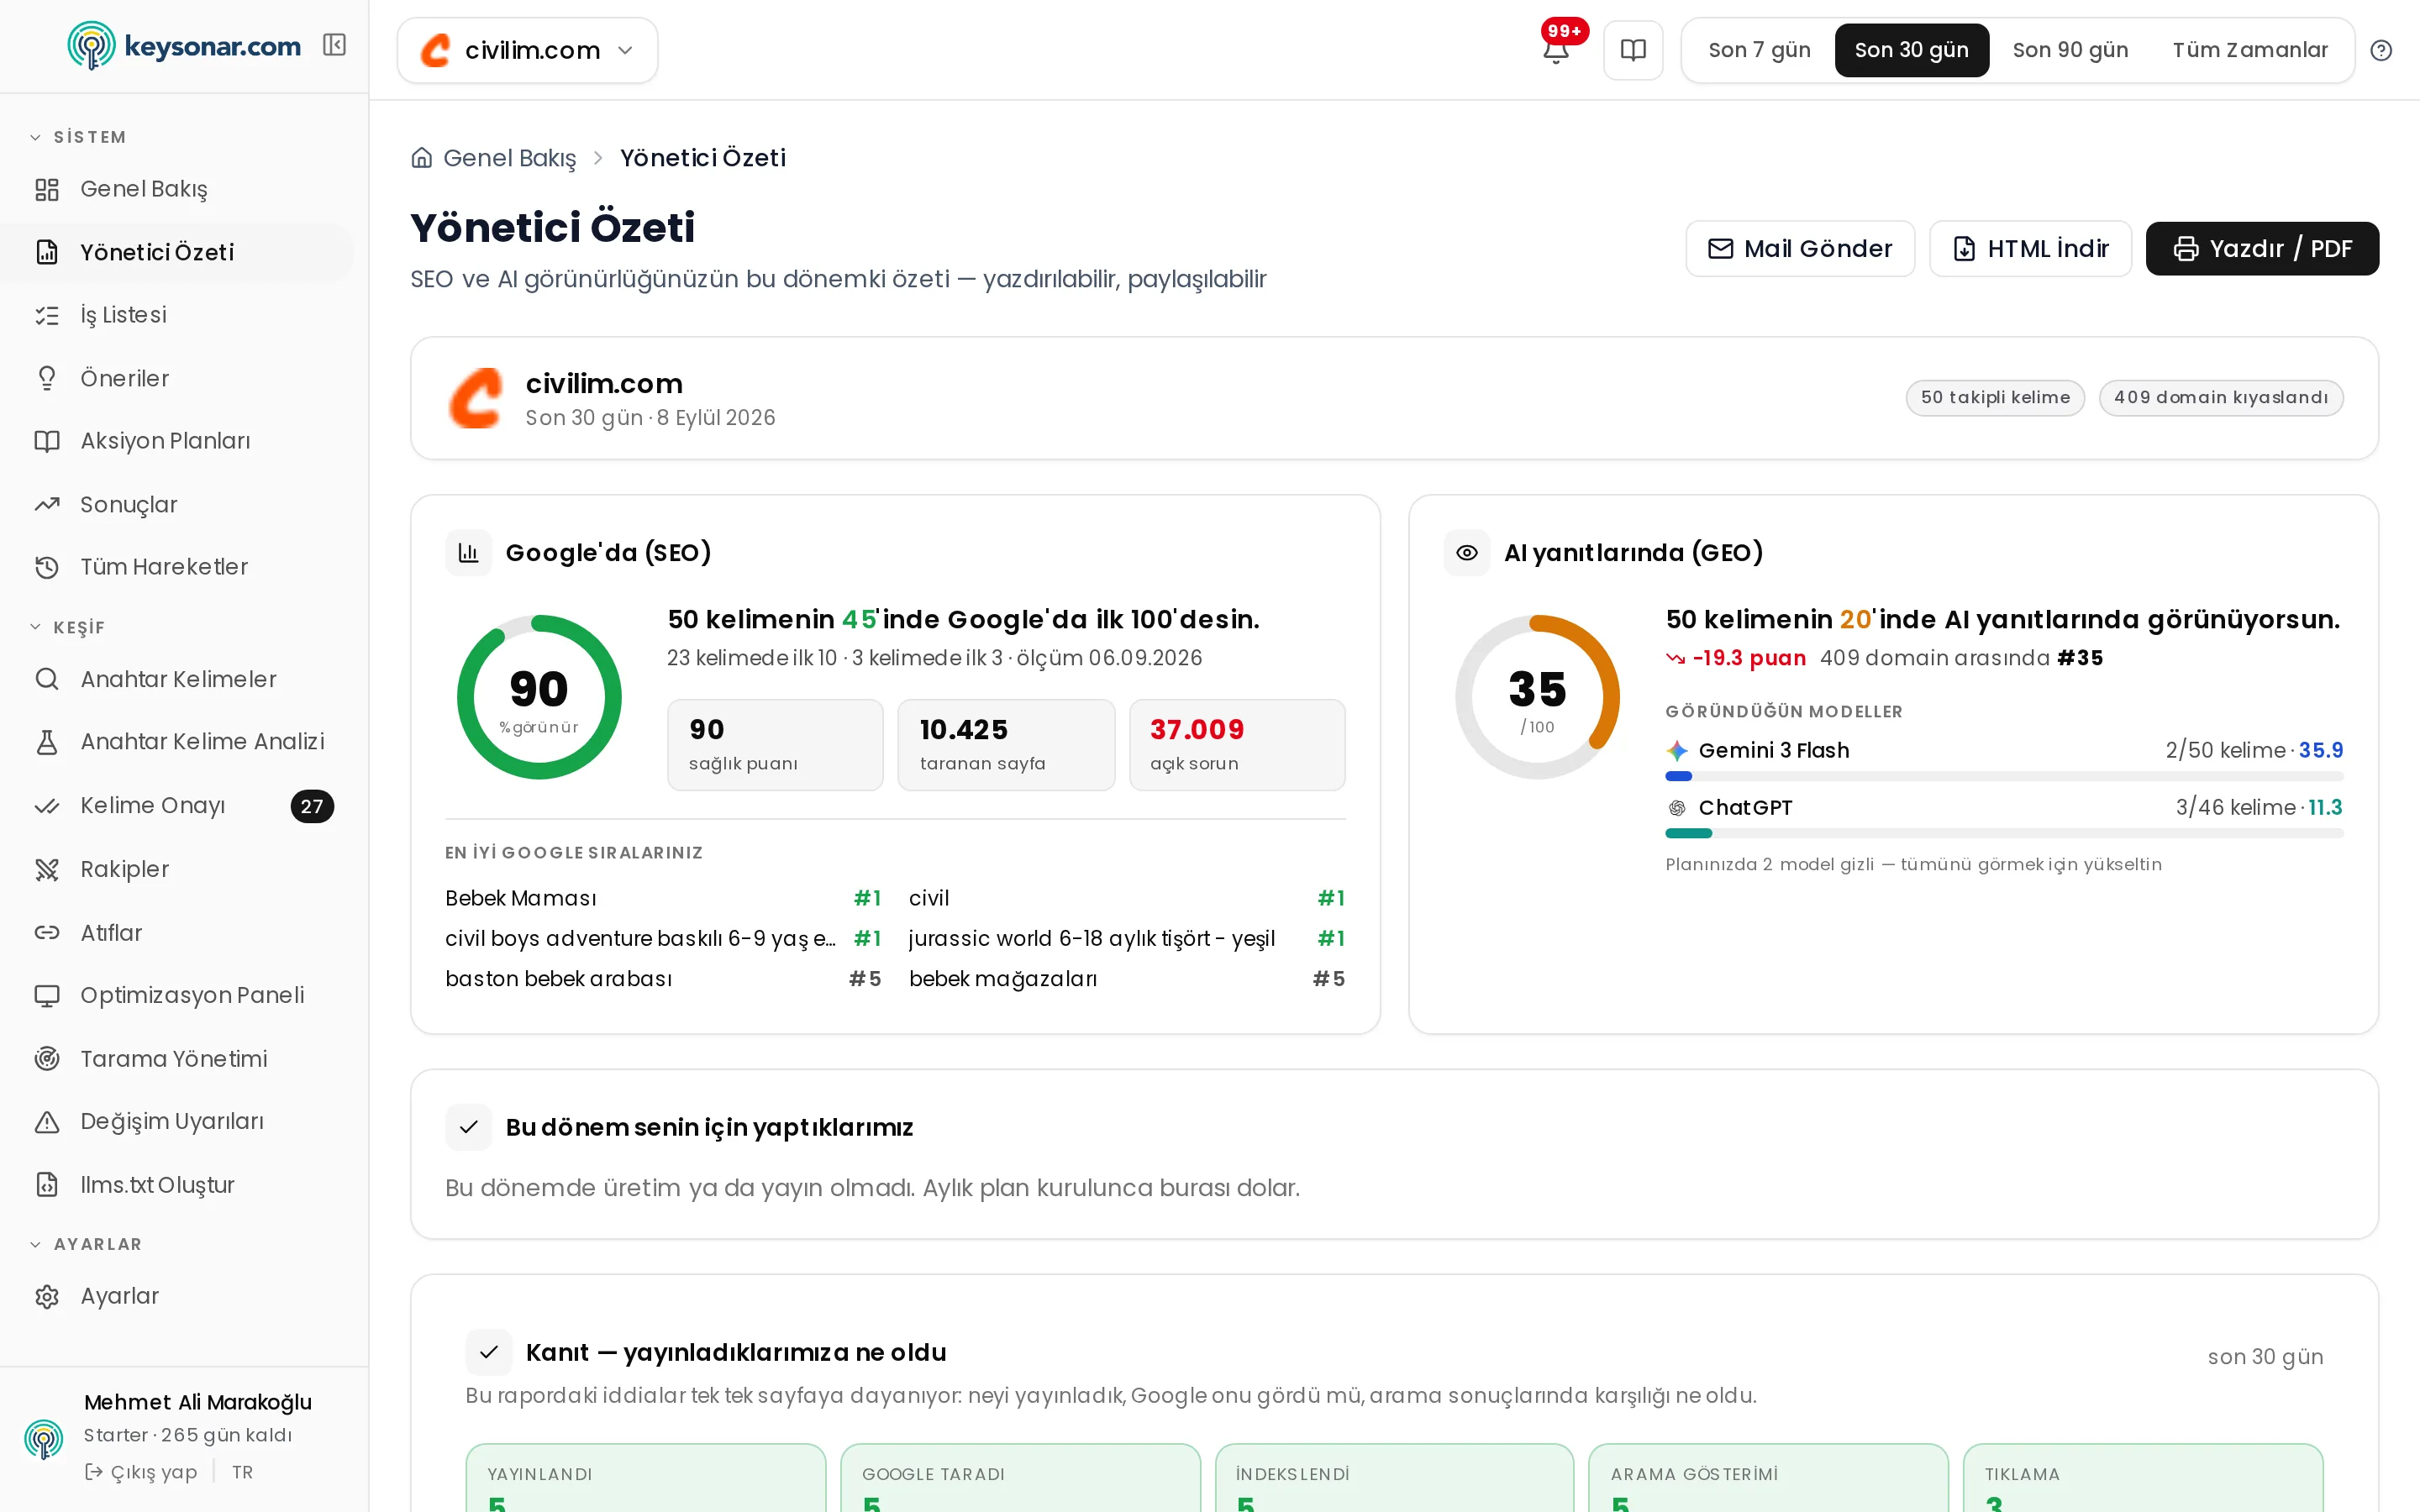Click the green 90 visibility ring

click(x=539, y=697)
